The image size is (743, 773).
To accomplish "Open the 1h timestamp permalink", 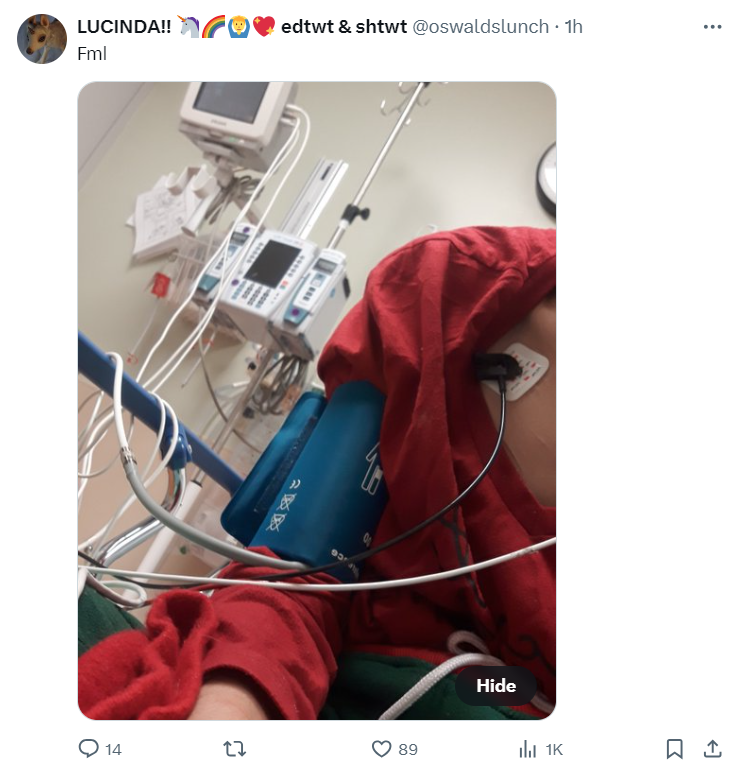I will coord(573,27).
